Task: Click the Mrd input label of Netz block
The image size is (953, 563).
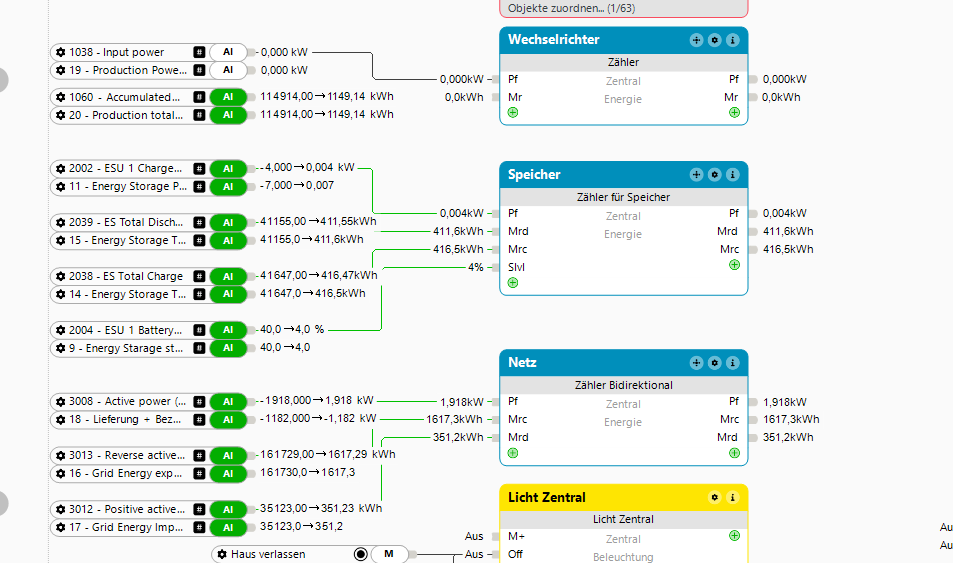Action: tap(518, 437)
